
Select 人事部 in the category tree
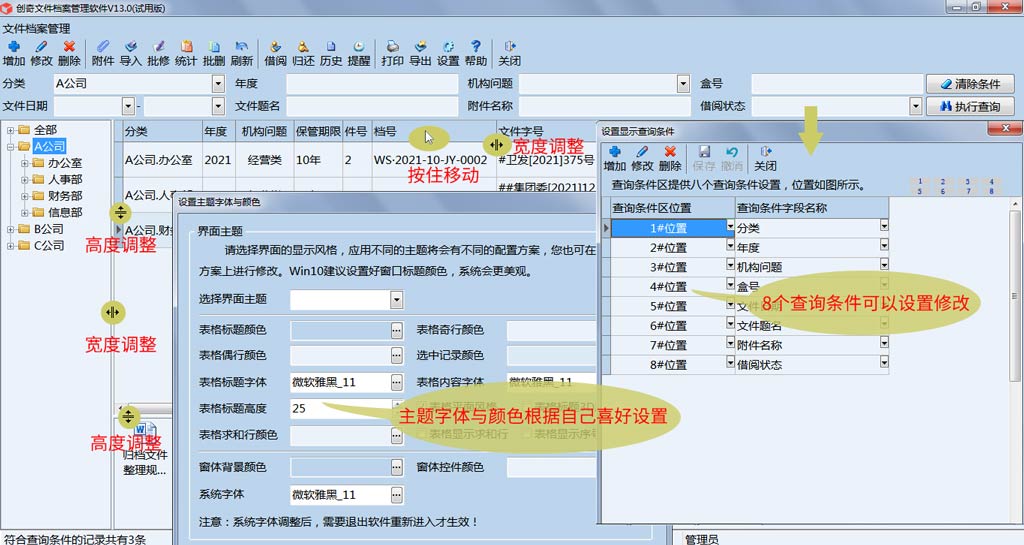pyautogui.click(x=65, y=179)
